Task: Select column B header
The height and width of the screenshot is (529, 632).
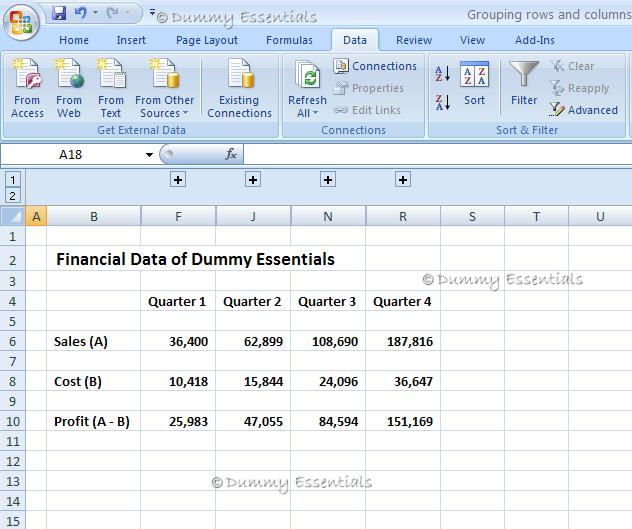Action: 94,217
